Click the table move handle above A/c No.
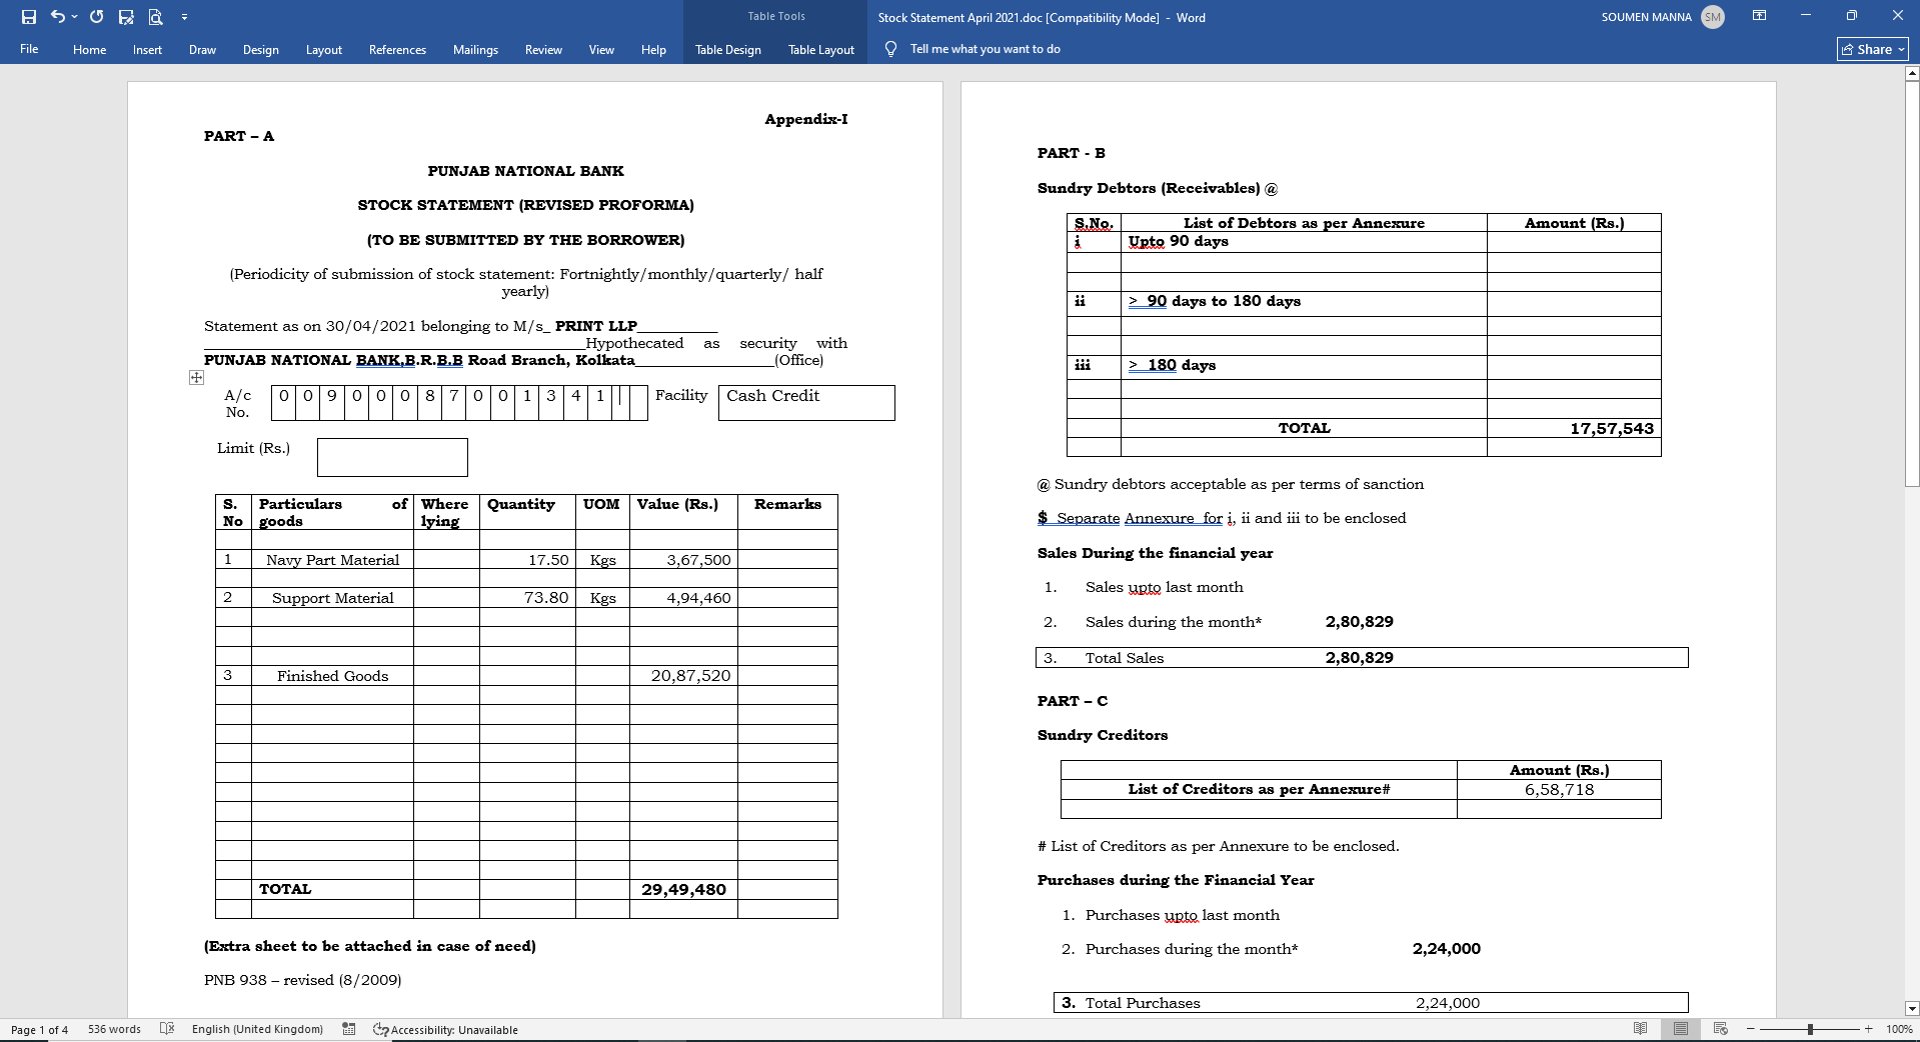Screen dimensions: 1920x1042 pyautogui.click(x=196, y=378)
